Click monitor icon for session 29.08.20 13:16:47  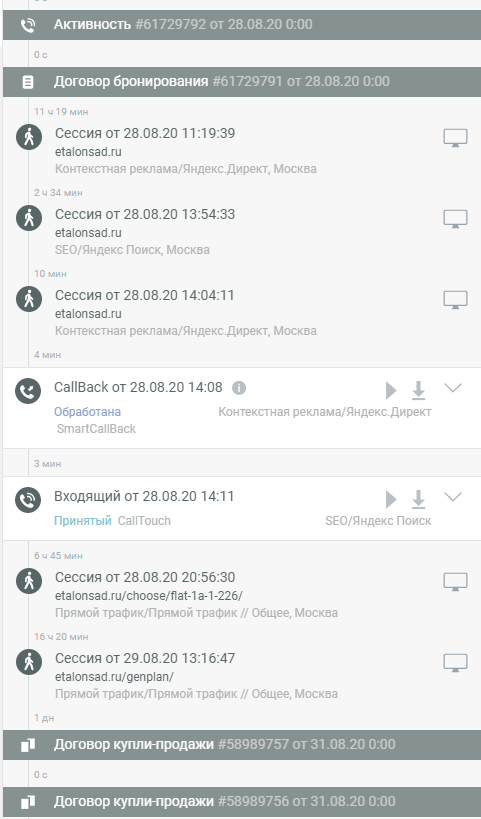click(x=455, y=663)
